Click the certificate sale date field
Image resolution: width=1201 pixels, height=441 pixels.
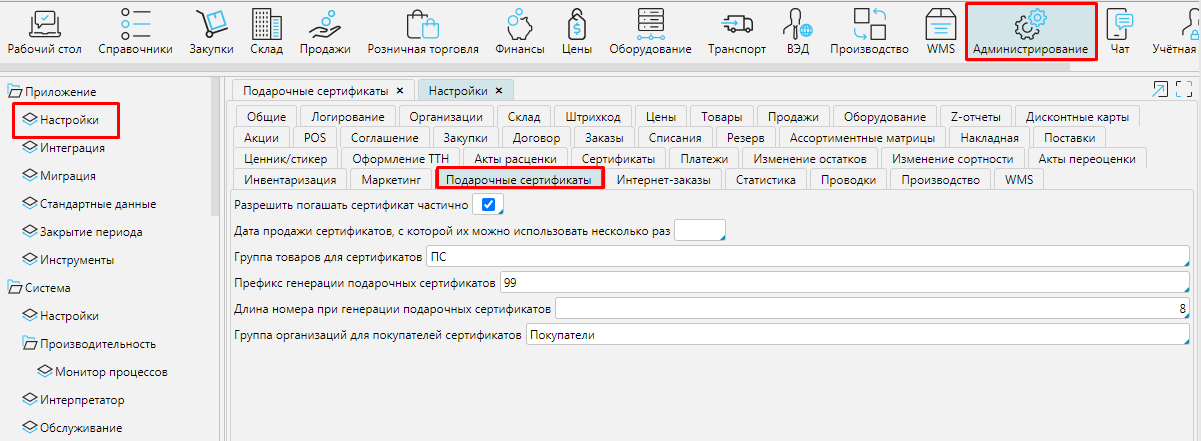700,231
